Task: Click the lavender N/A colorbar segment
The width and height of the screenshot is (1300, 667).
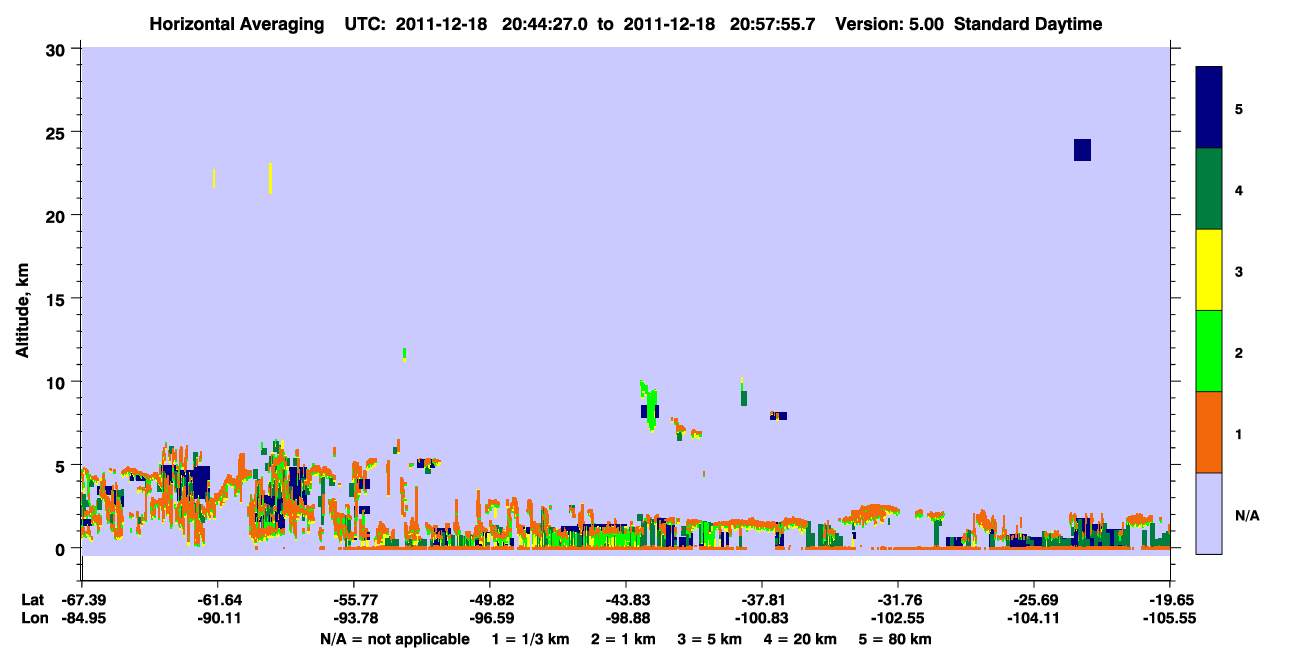Action: pyautogui.click(x=1209, y=513)
